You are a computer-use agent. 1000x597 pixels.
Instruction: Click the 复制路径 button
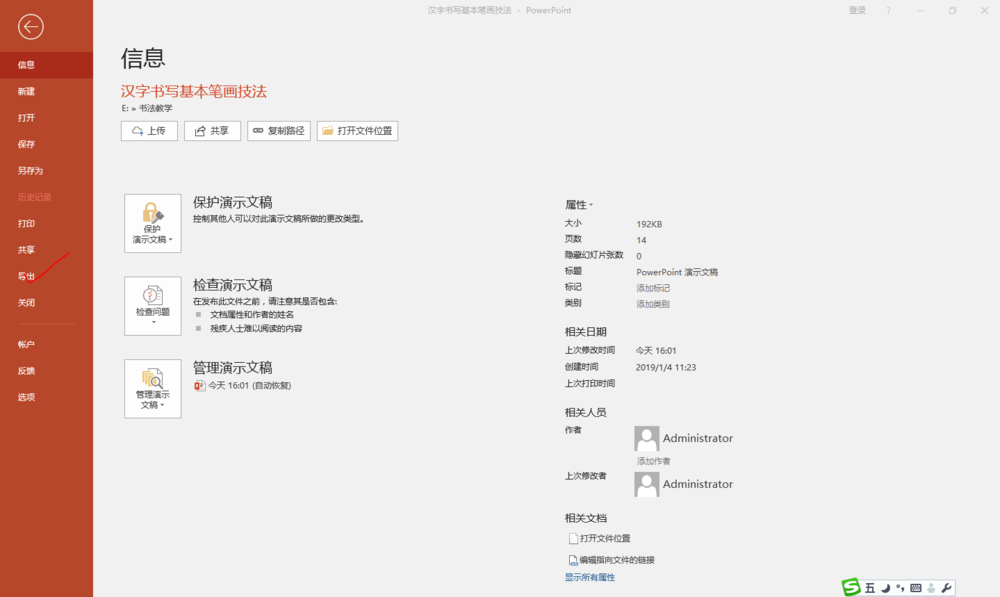coord(279,131)
